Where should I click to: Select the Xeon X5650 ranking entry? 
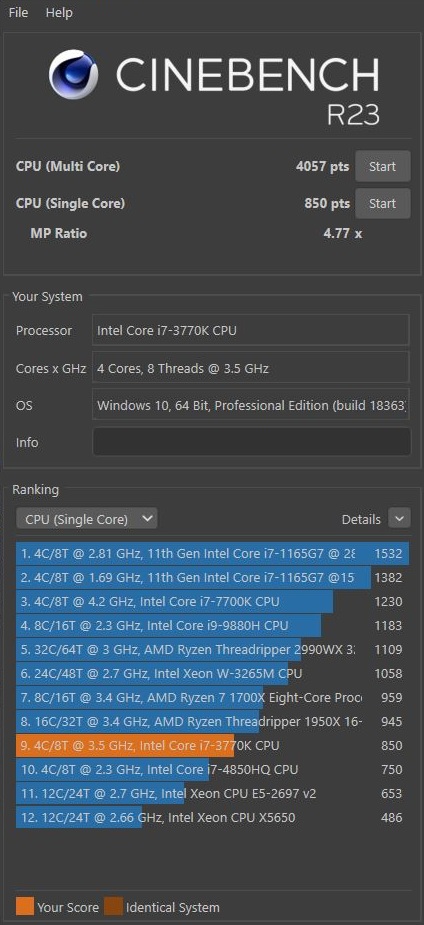(212, 818)
